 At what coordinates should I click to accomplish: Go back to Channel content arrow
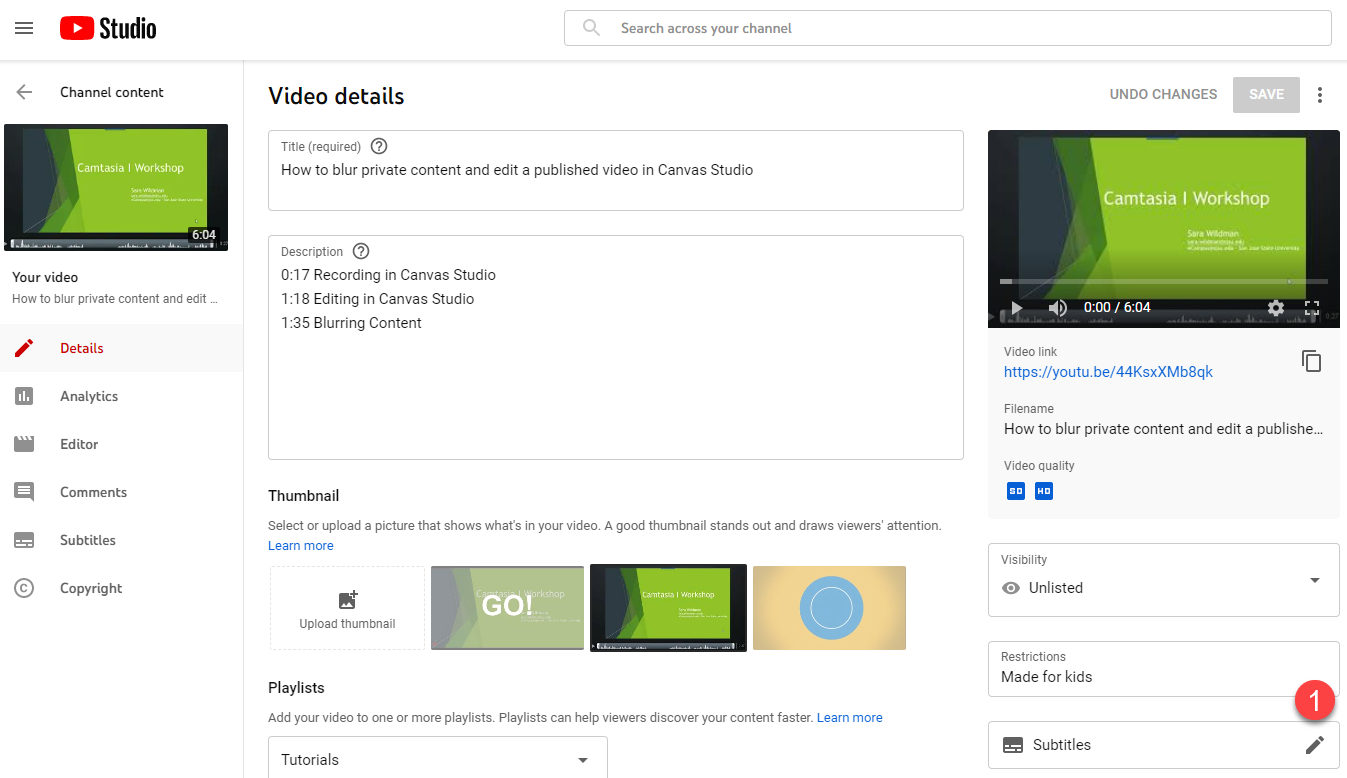(x=24, y=92)
